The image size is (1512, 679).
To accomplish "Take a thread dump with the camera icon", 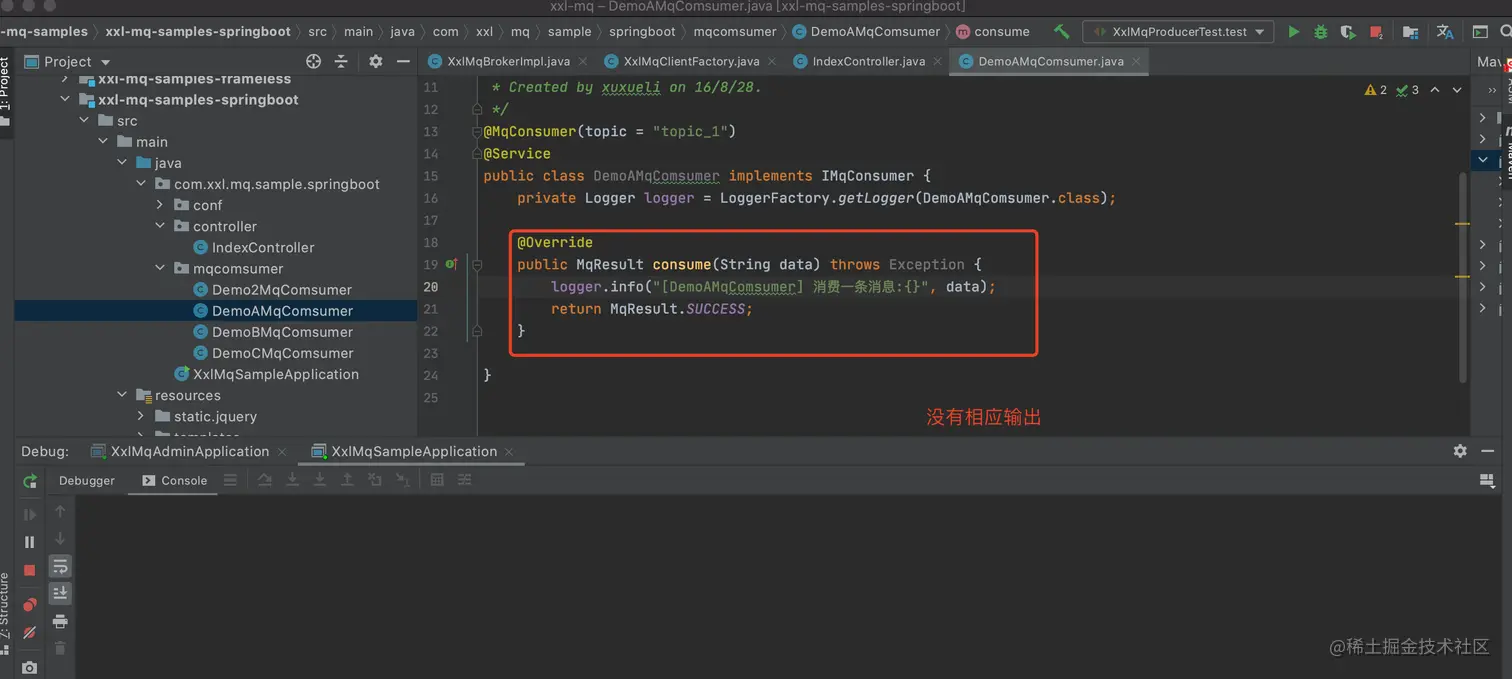I will pyautogui.click(x=30, y=667).
